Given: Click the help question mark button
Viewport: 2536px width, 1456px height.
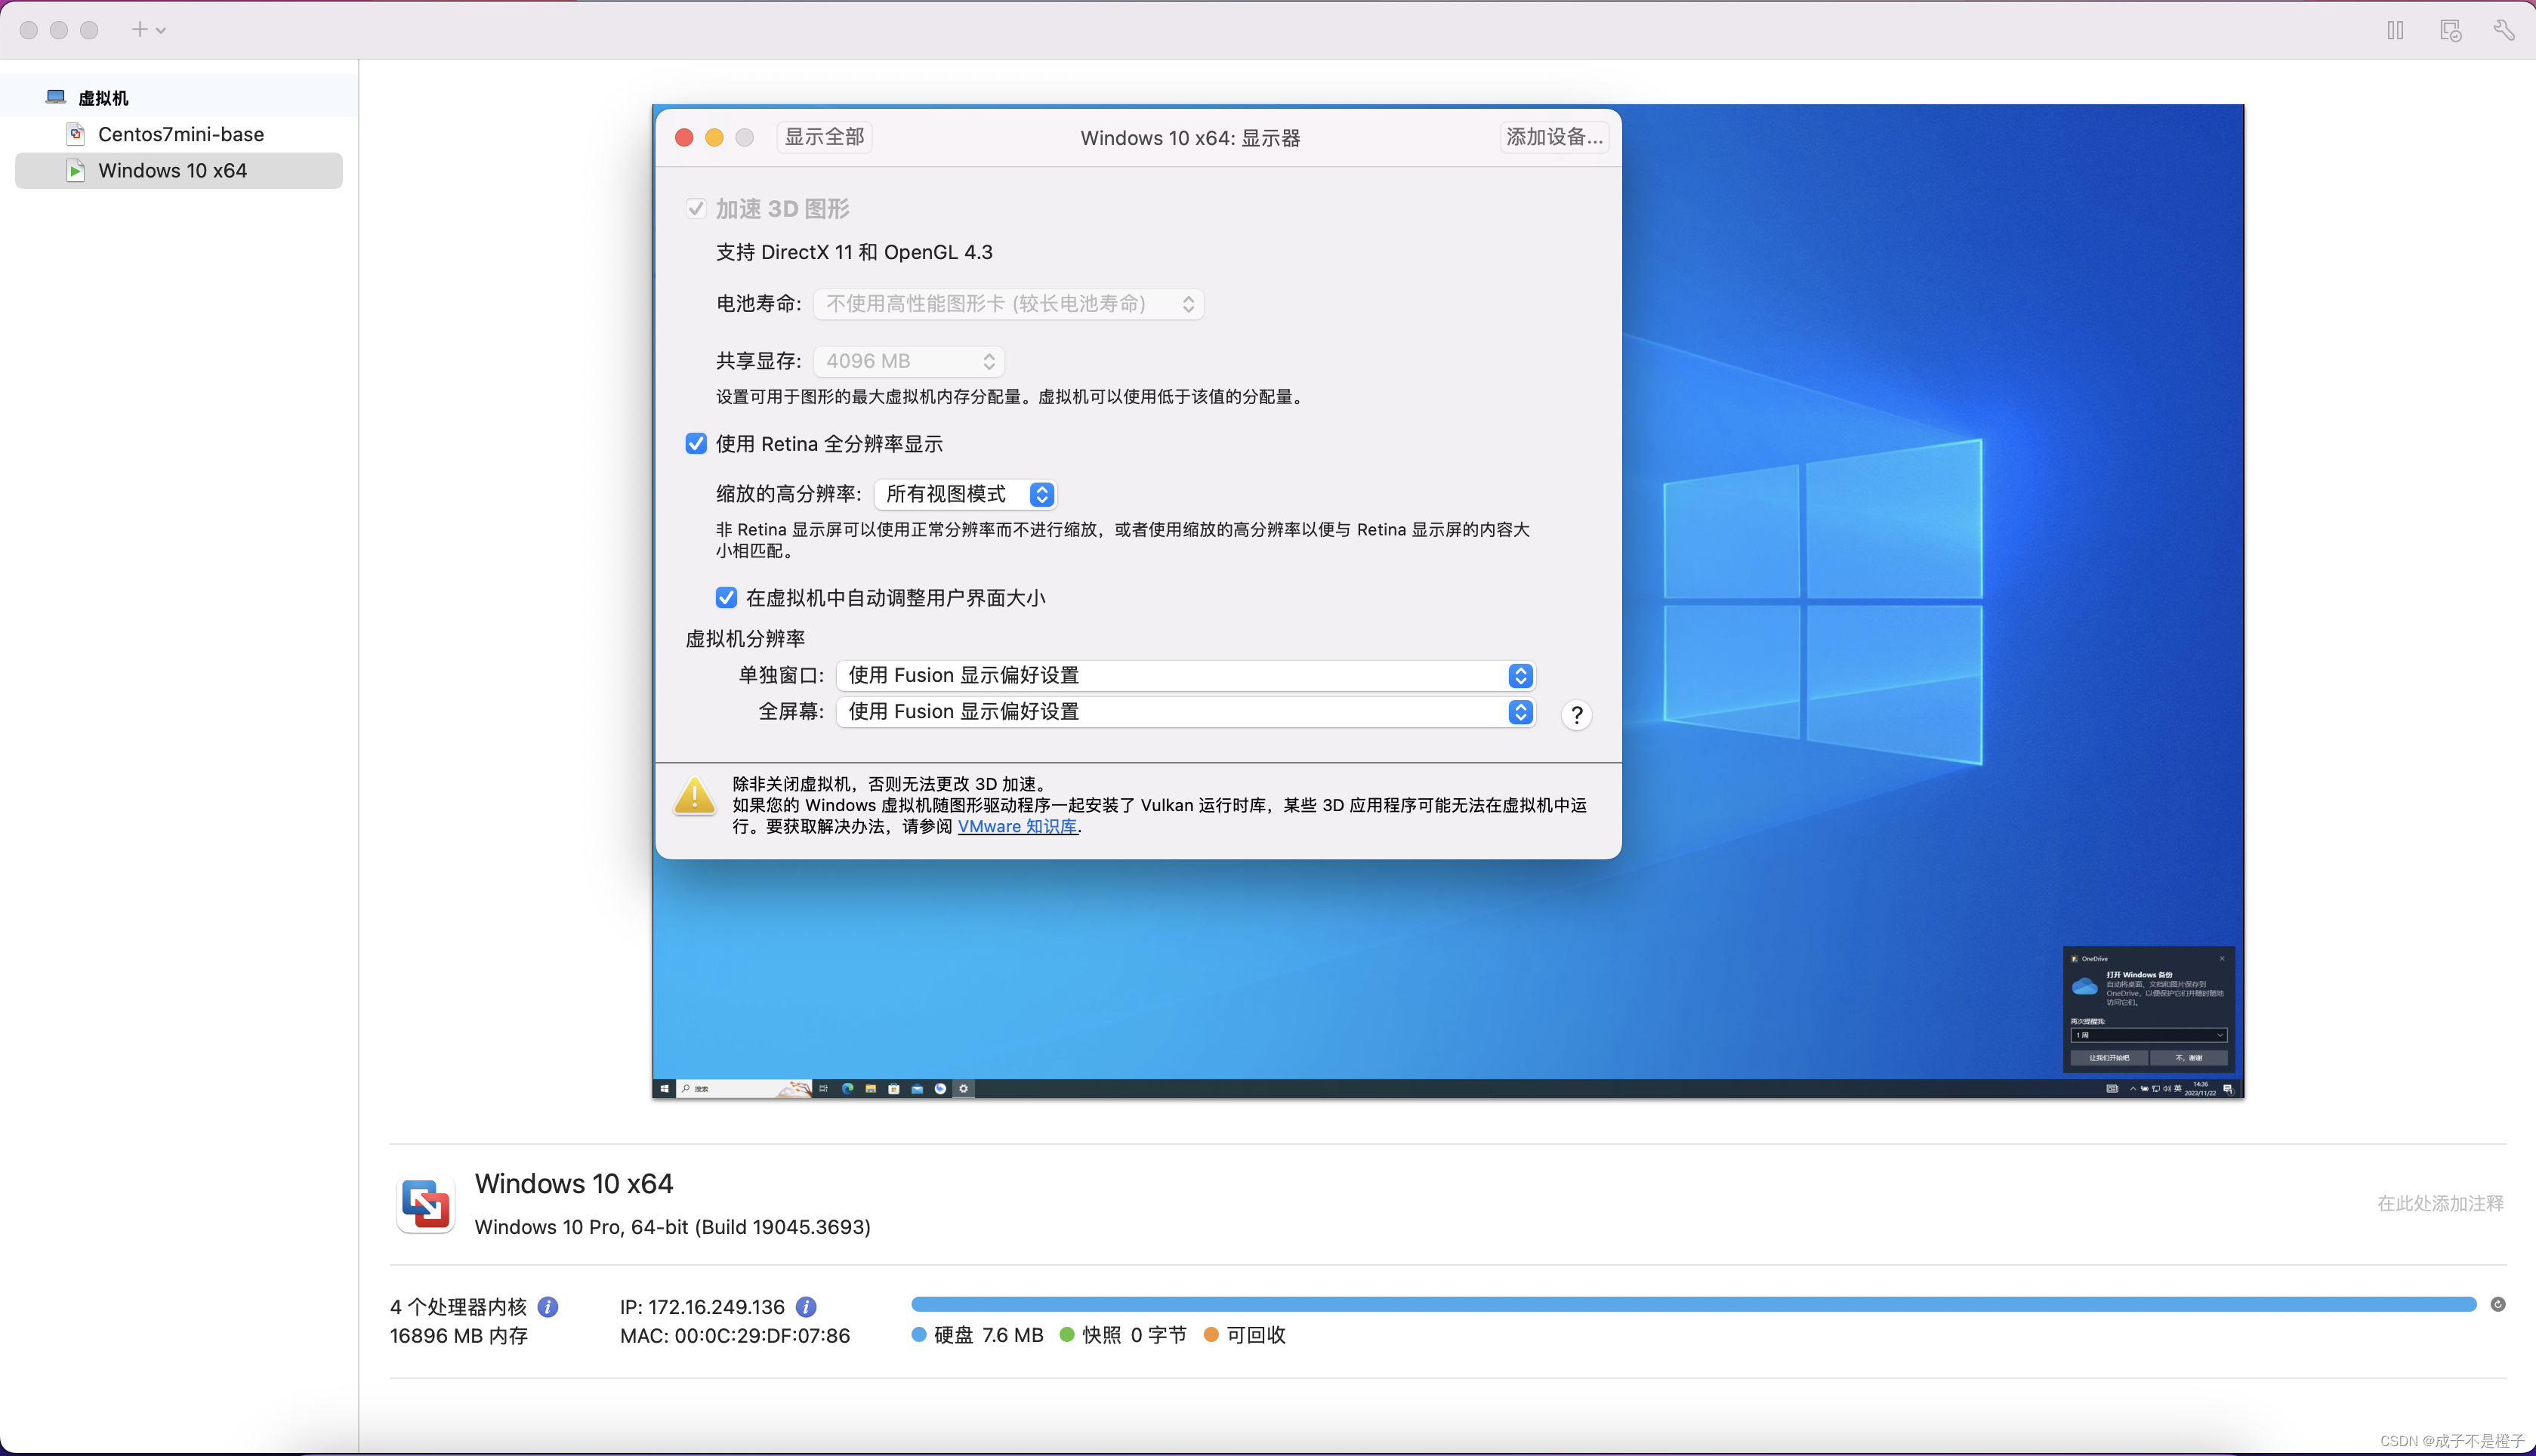Looking at the screenshot, I should (1576, 715).
